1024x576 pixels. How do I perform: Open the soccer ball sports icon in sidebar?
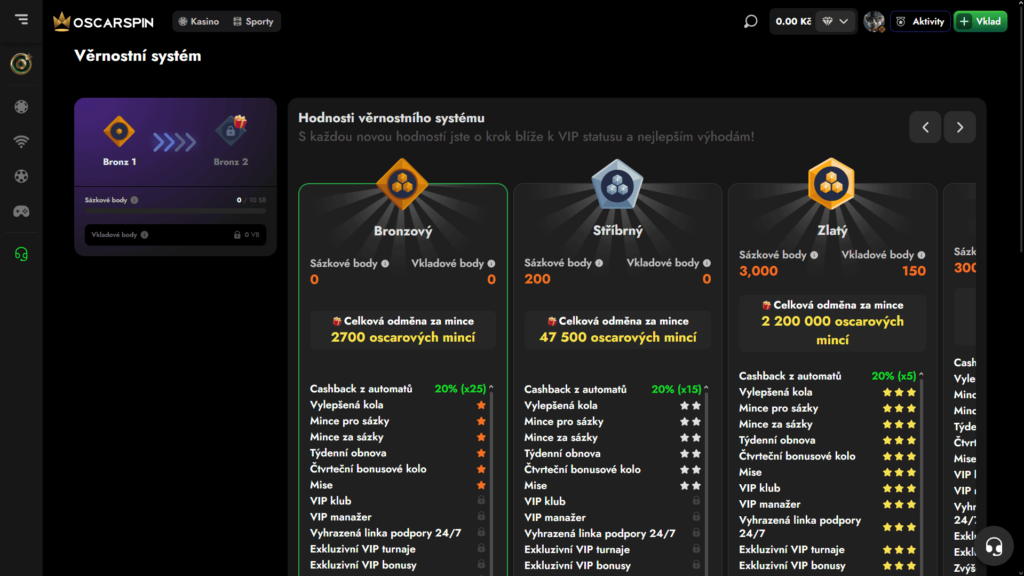[x=21, y=177]
